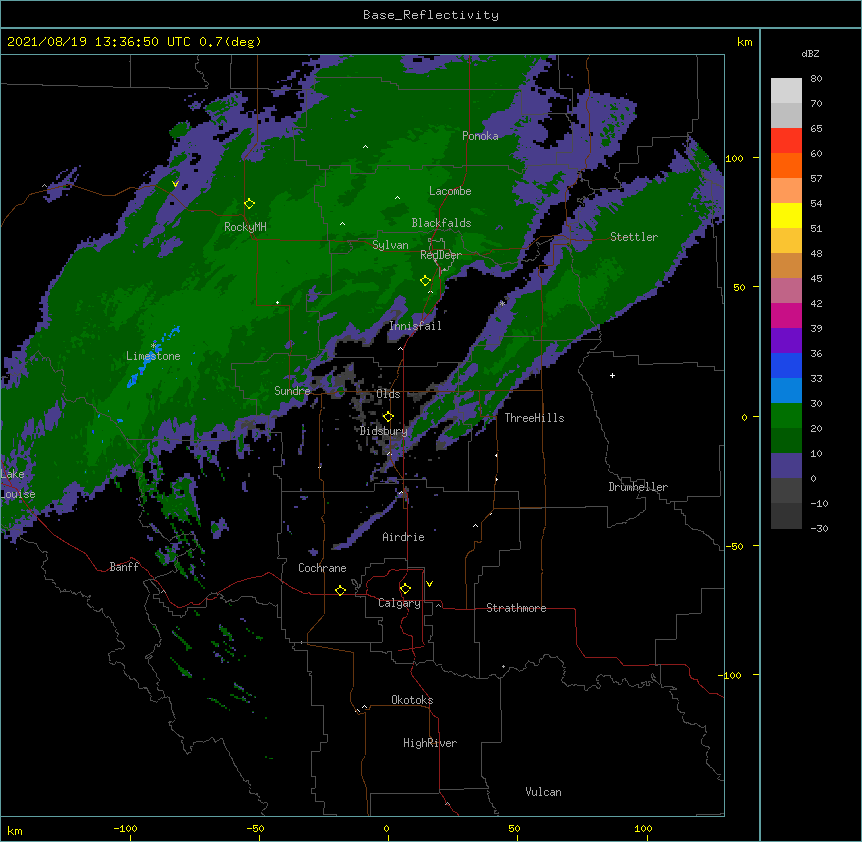This screenshot has width=862, height=842.
Task: Click the Okotoks city label
Action: 412,700
